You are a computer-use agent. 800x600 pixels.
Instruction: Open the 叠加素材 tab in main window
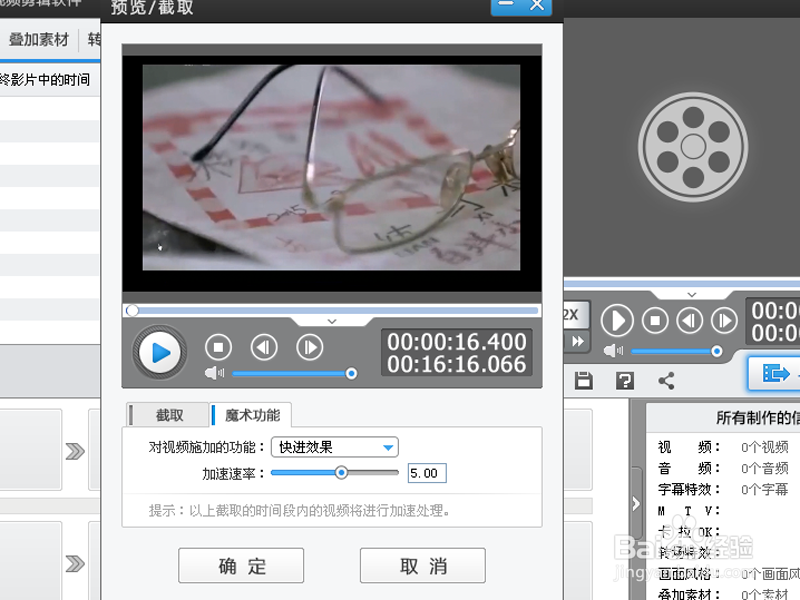[39, 39]
